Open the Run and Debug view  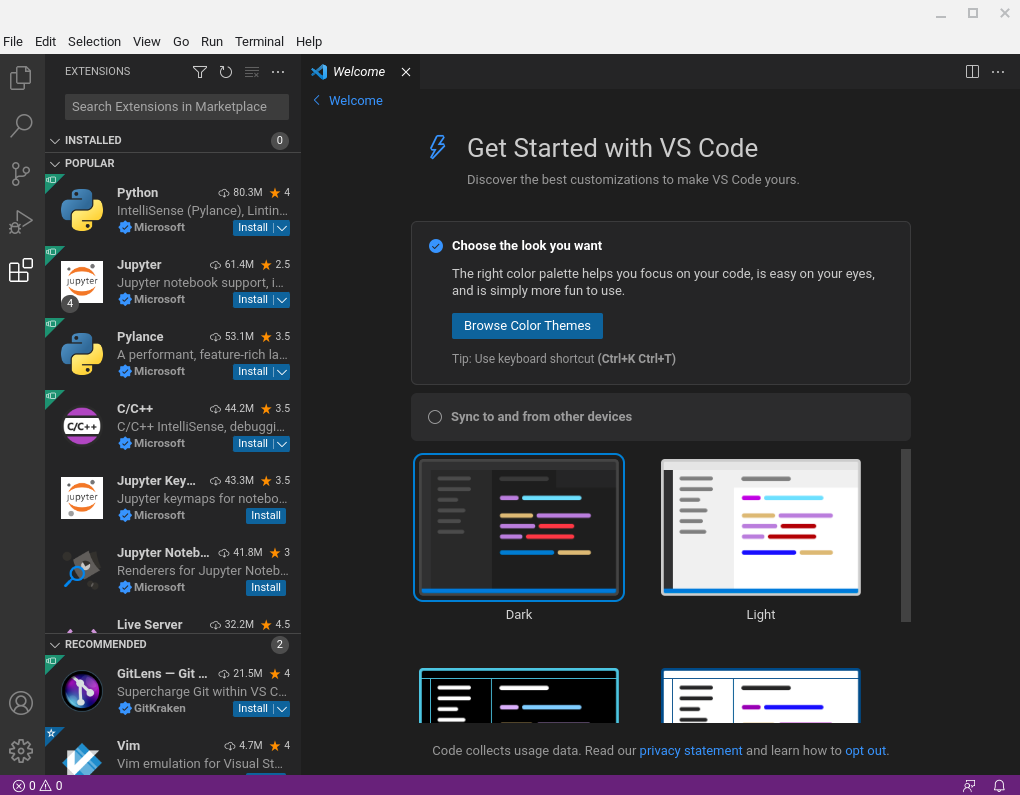[x=21, y=222]
